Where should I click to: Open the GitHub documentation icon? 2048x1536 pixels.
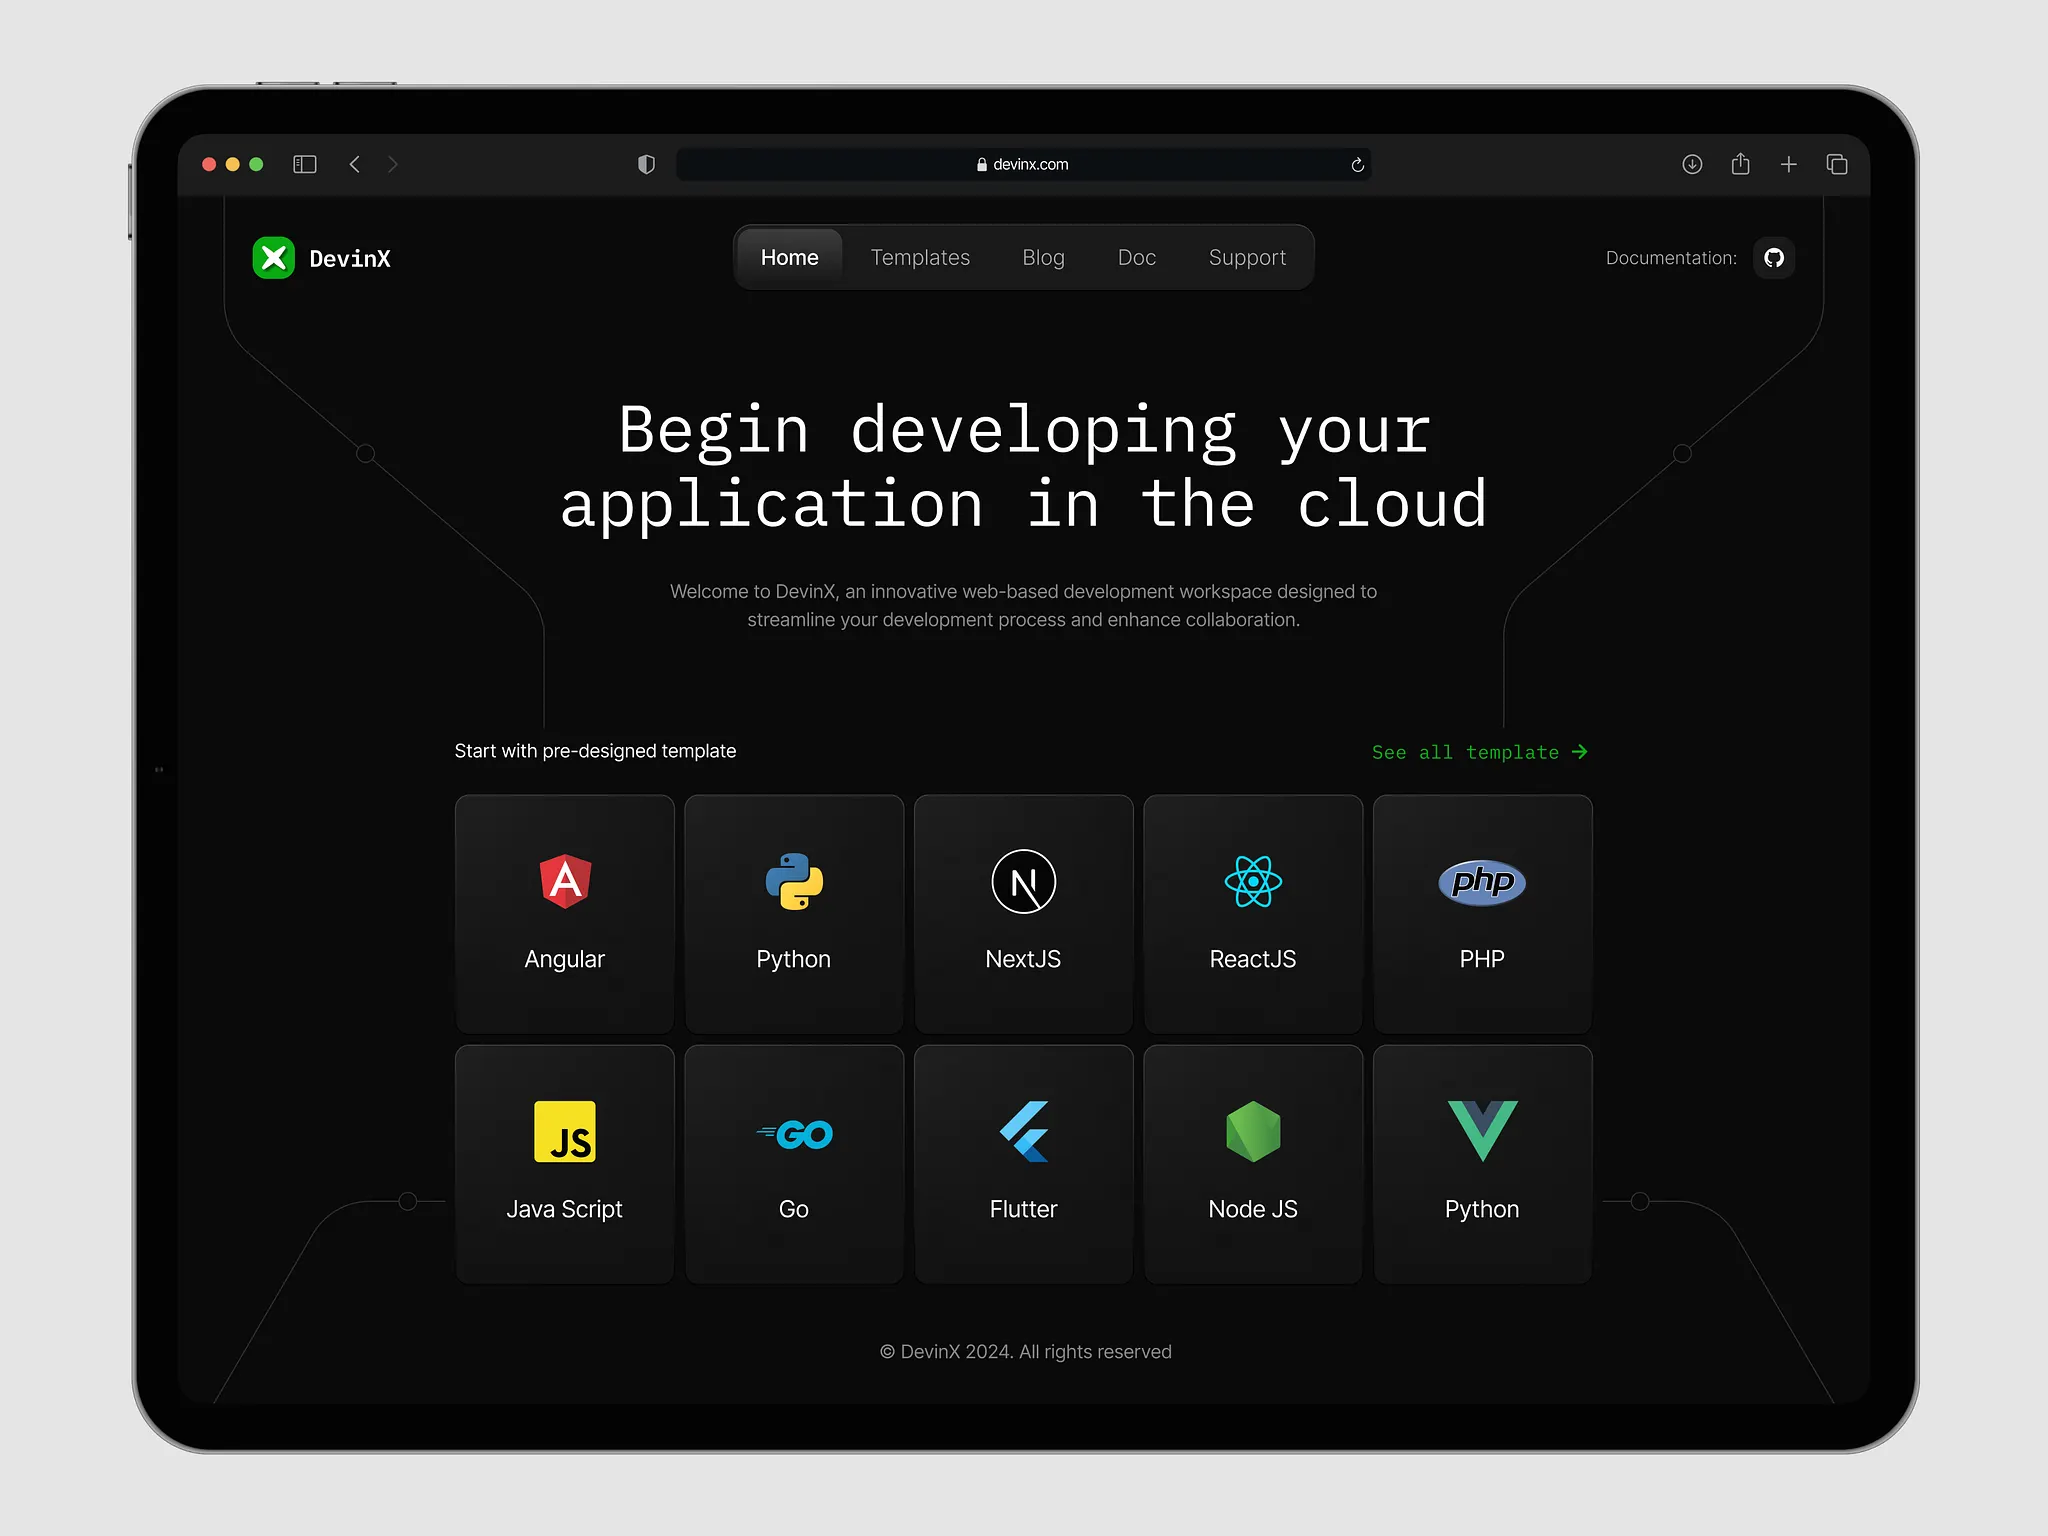(1774, 258)
